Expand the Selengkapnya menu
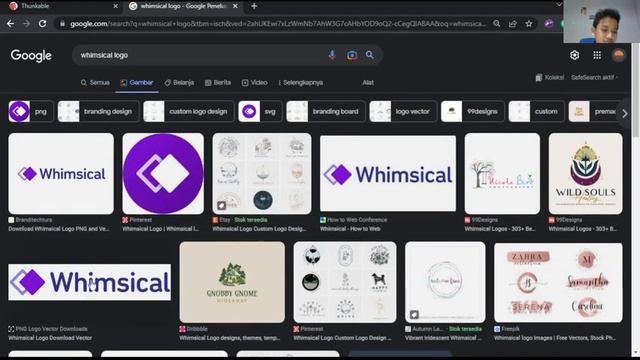Image resolution: width=640 pixels, height=360 pixels. tap(301, 82)
